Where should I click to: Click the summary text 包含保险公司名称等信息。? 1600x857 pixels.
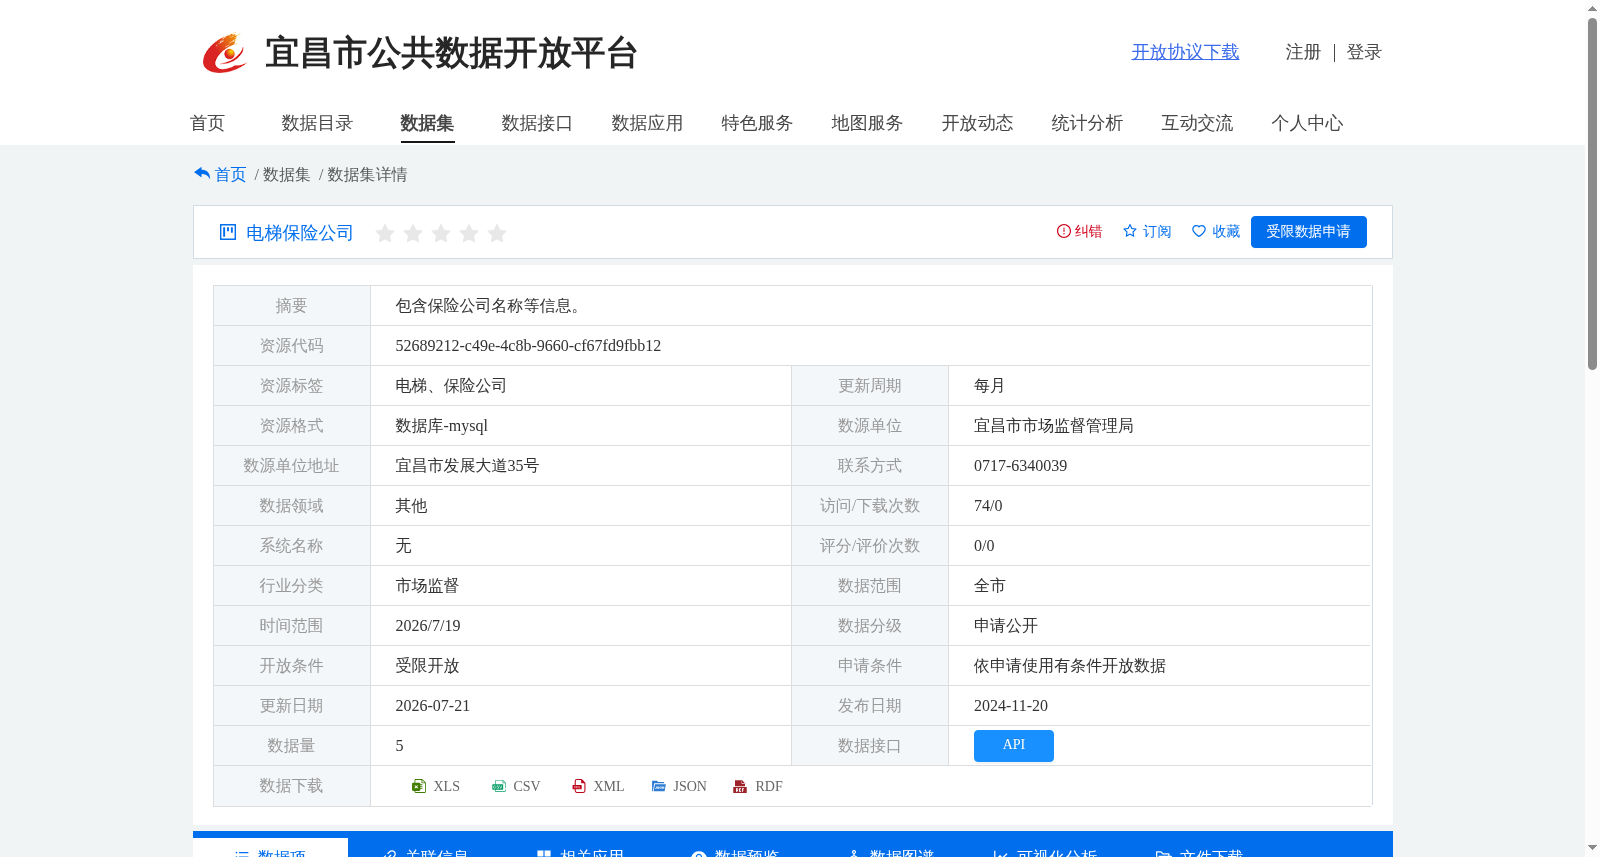[491, 306]
